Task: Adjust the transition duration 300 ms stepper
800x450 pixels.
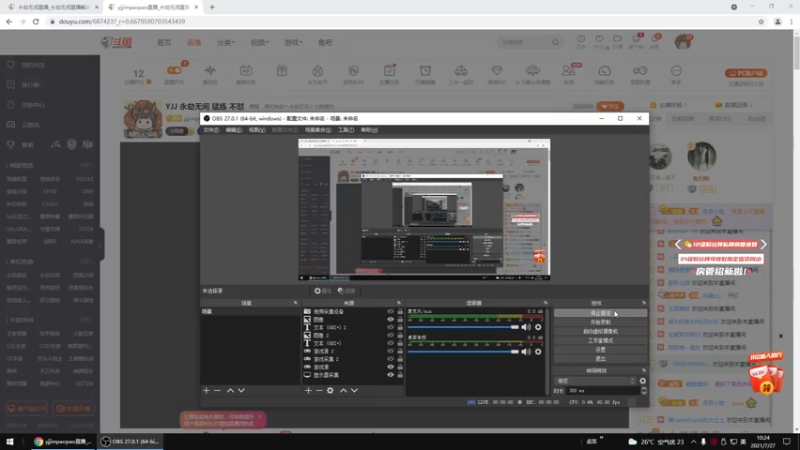Action: [643, 391]
